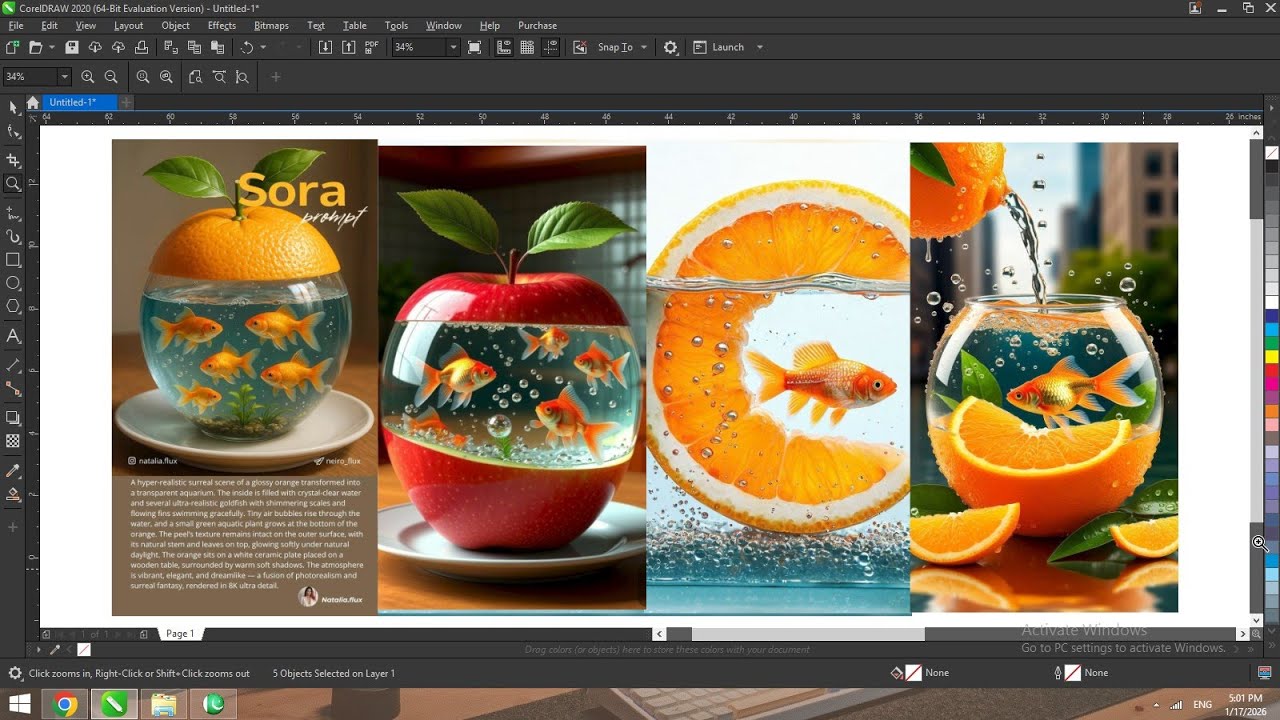The height and width of the screenshot is (720, 1280).
Task: Click the Print icon
Action: pos(141,47)
